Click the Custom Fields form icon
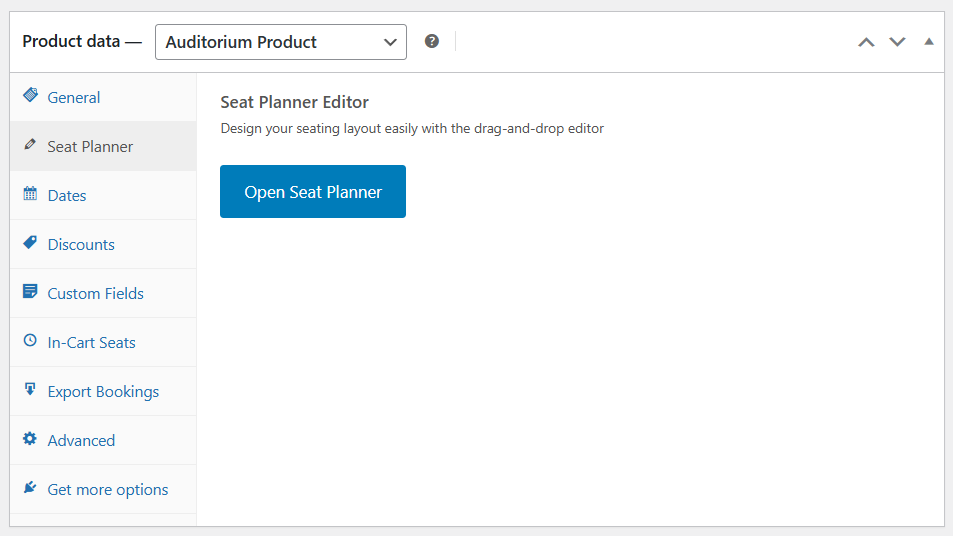The image size is (953, 536). [x=30, y=292]
